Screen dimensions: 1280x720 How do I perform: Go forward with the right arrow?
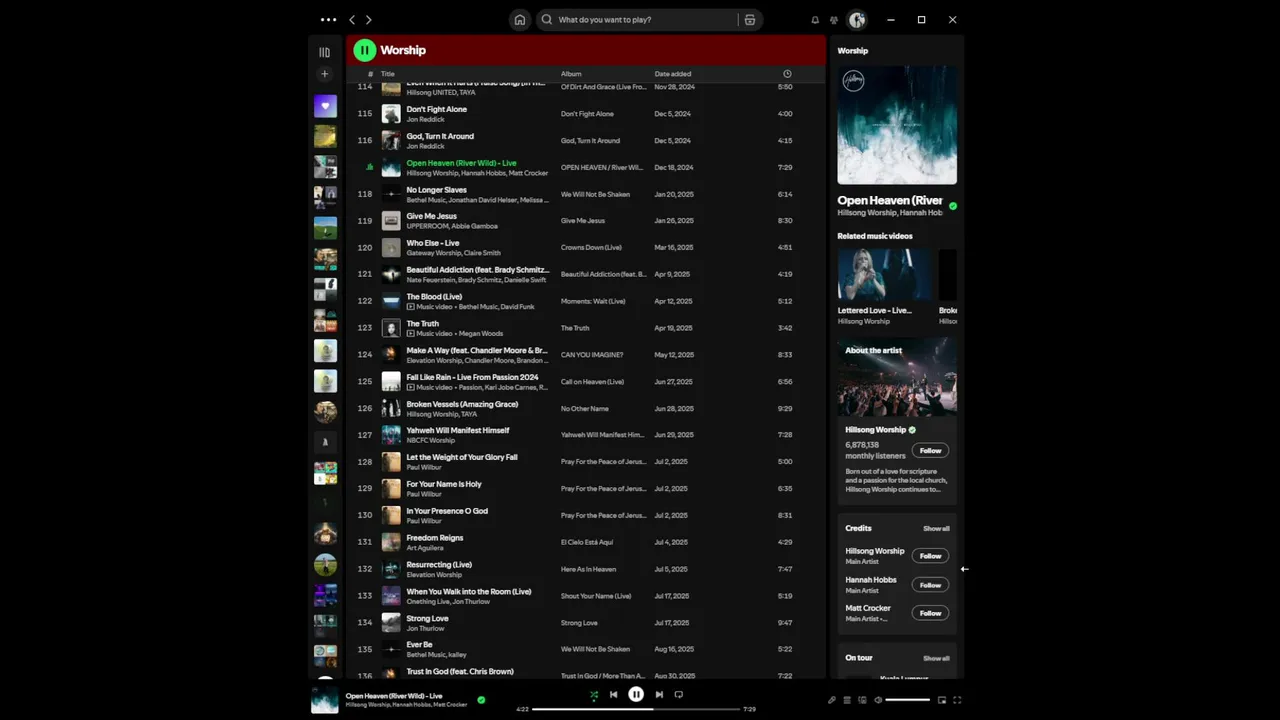pyautogui.click(x=369, y=19)
